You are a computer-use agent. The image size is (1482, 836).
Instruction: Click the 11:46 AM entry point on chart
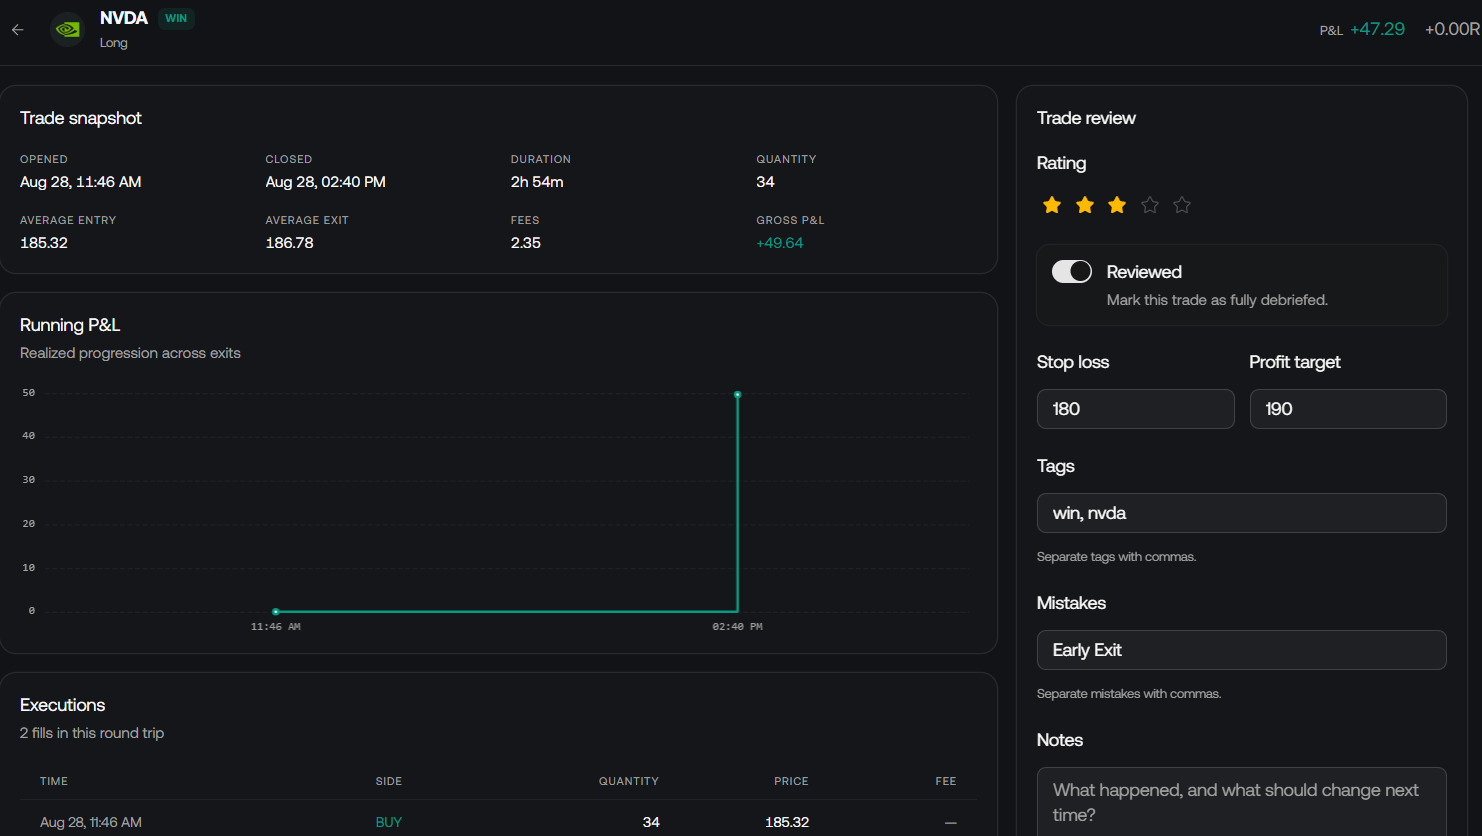[276, 612]
